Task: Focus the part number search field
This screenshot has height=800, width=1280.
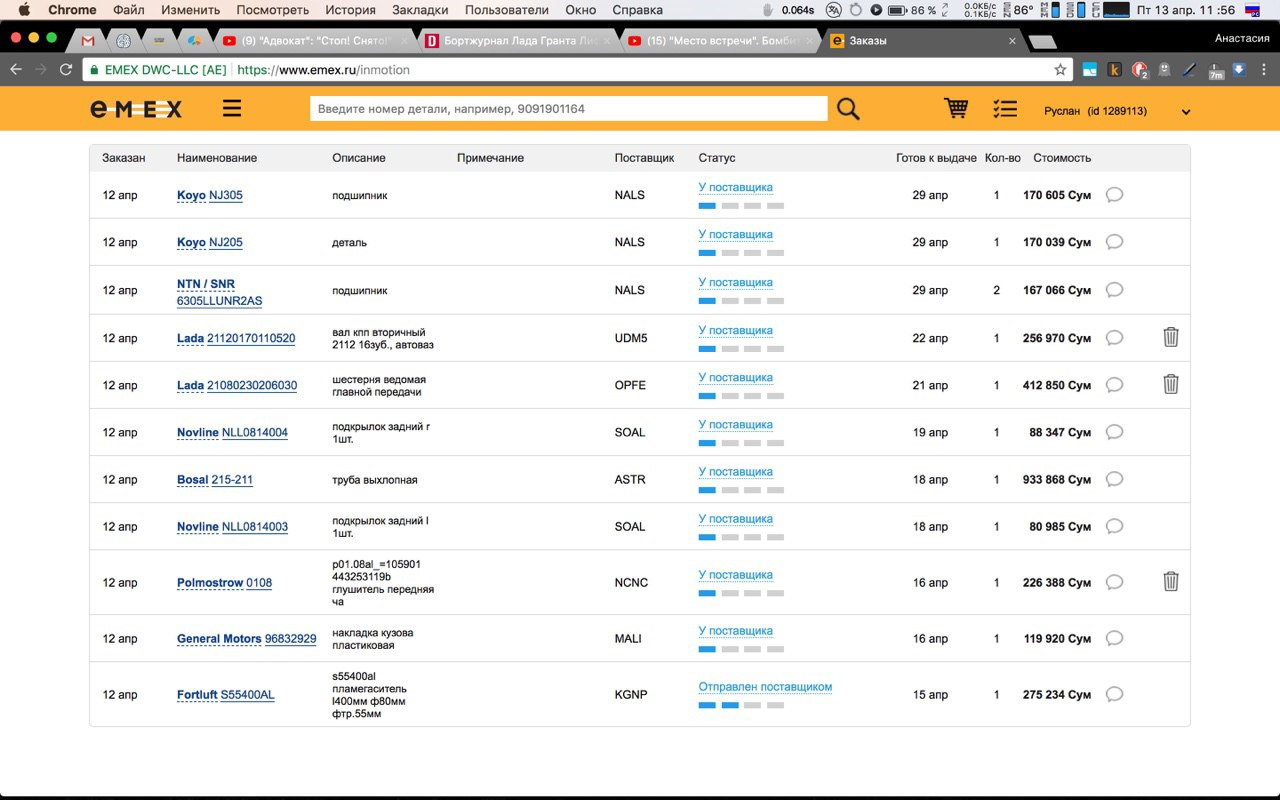Action: 569,108
